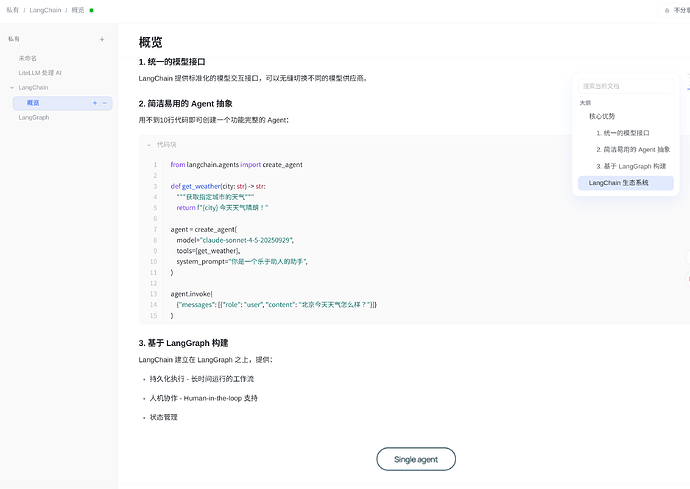Jump to 1. 统一的模型接口 in outline
This screenshot has height=489, width=690.
[x=623, y=133]
